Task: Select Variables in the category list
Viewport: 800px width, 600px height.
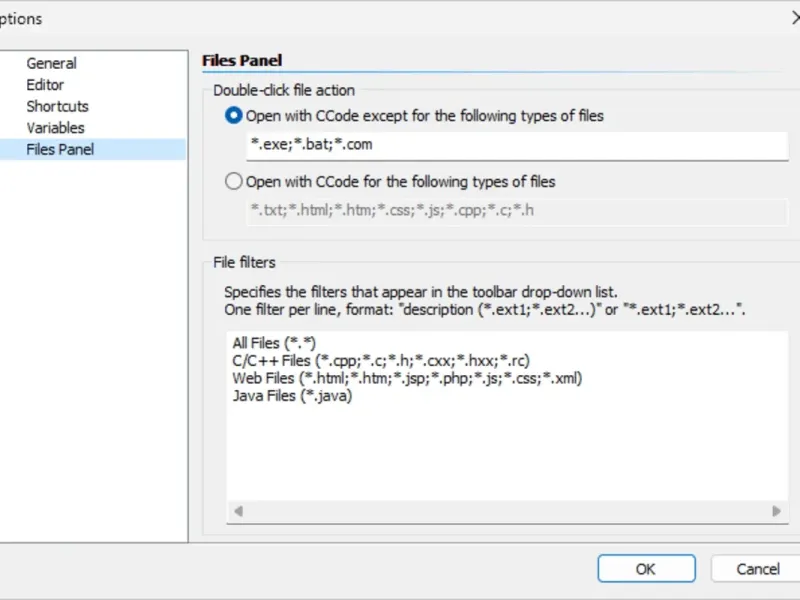Action: (55, 128)
